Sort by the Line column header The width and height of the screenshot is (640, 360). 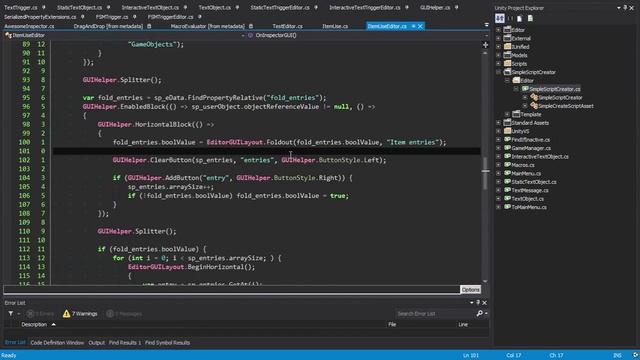click(463, 324)
